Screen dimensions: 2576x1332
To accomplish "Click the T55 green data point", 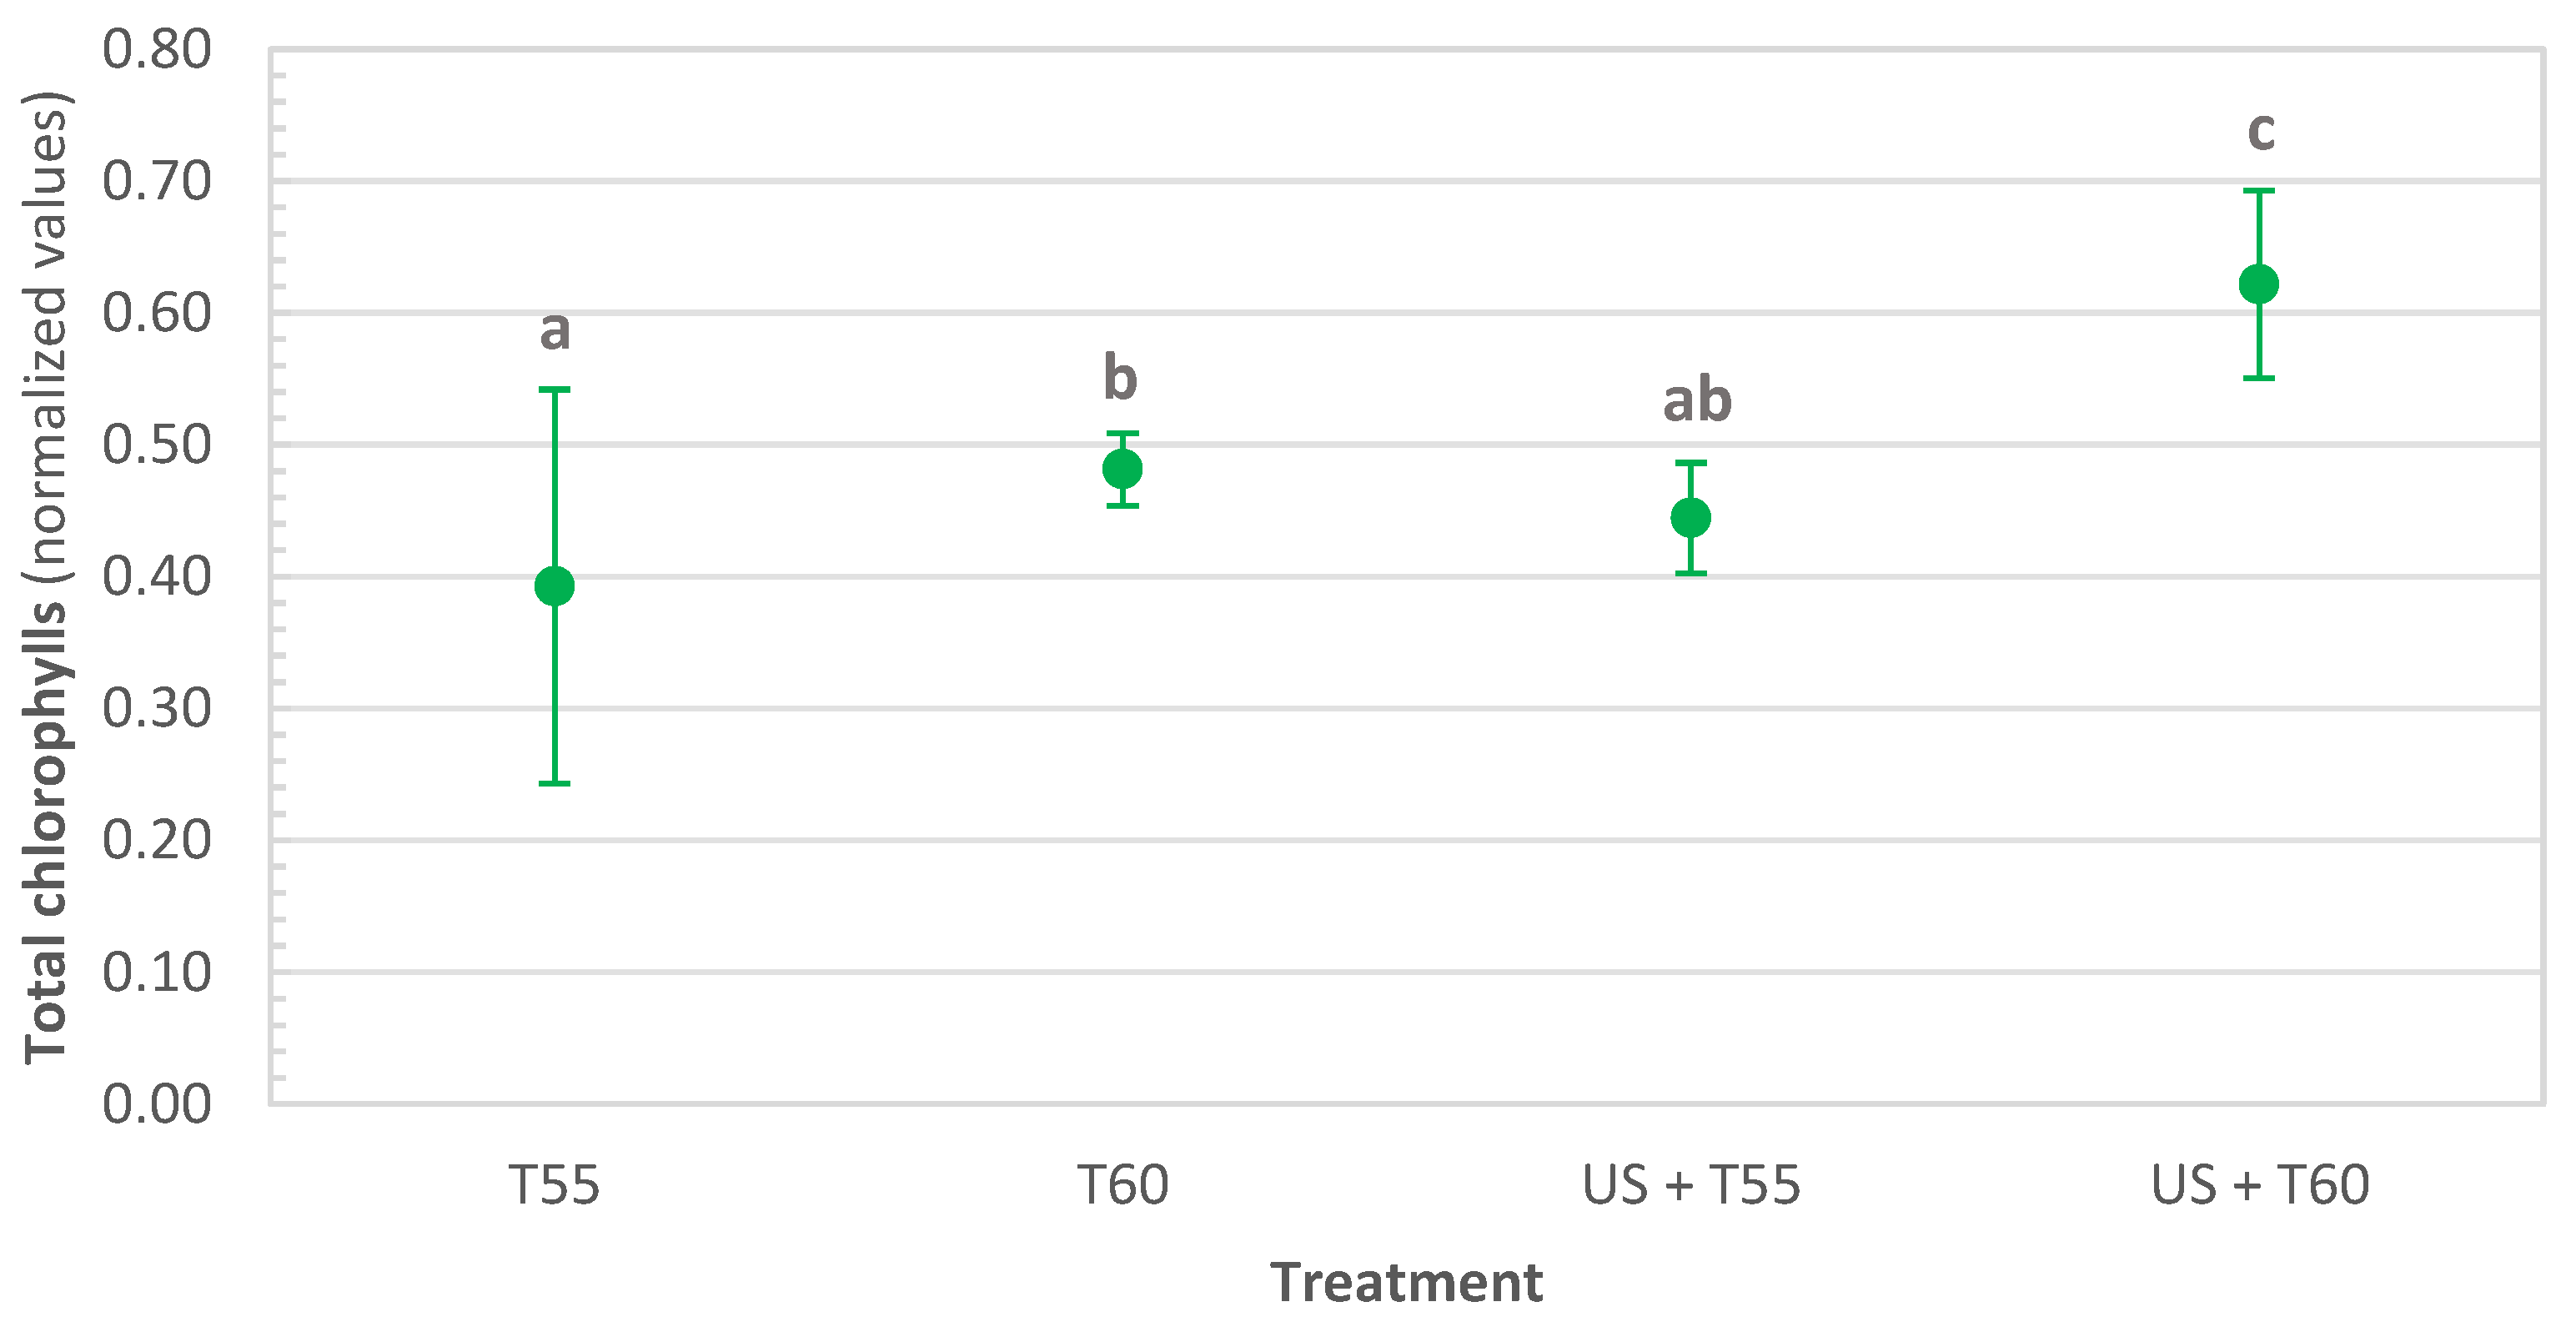I will coord(554,586).
